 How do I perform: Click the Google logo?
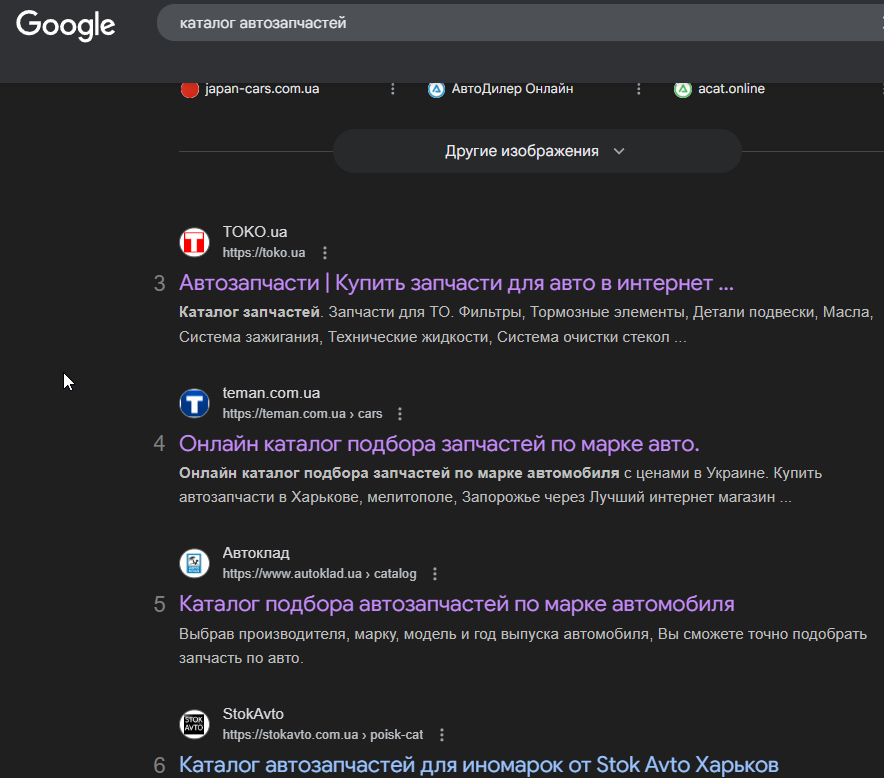click(65, 25)
